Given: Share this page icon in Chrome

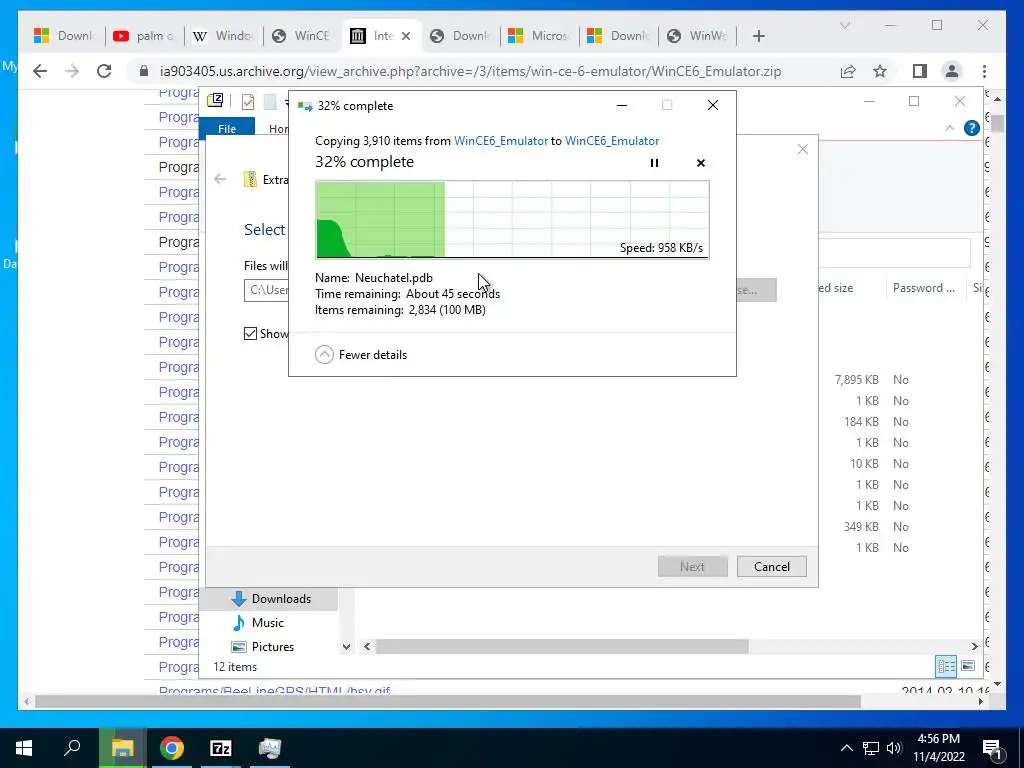Looking at the screenshot, I should coord(848,71).
